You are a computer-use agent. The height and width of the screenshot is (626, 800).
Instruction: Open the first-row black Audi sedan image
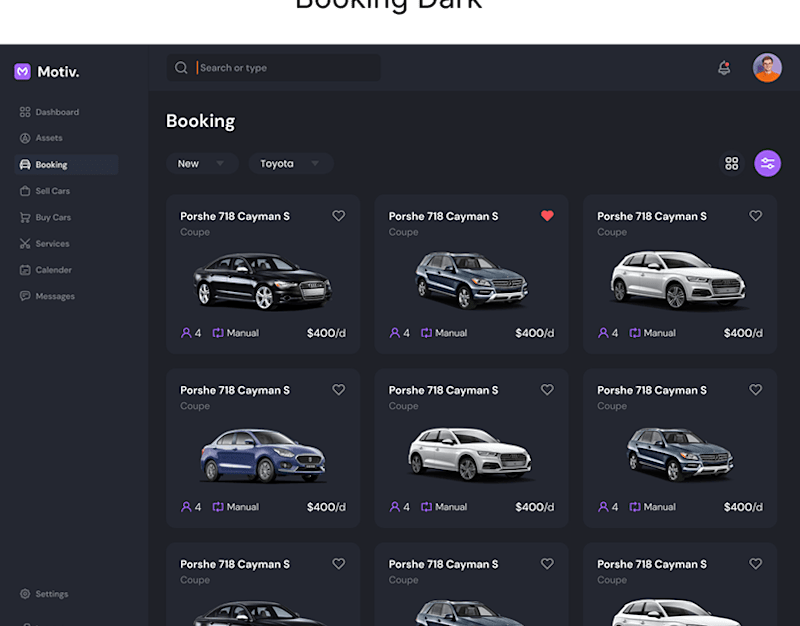262,281
